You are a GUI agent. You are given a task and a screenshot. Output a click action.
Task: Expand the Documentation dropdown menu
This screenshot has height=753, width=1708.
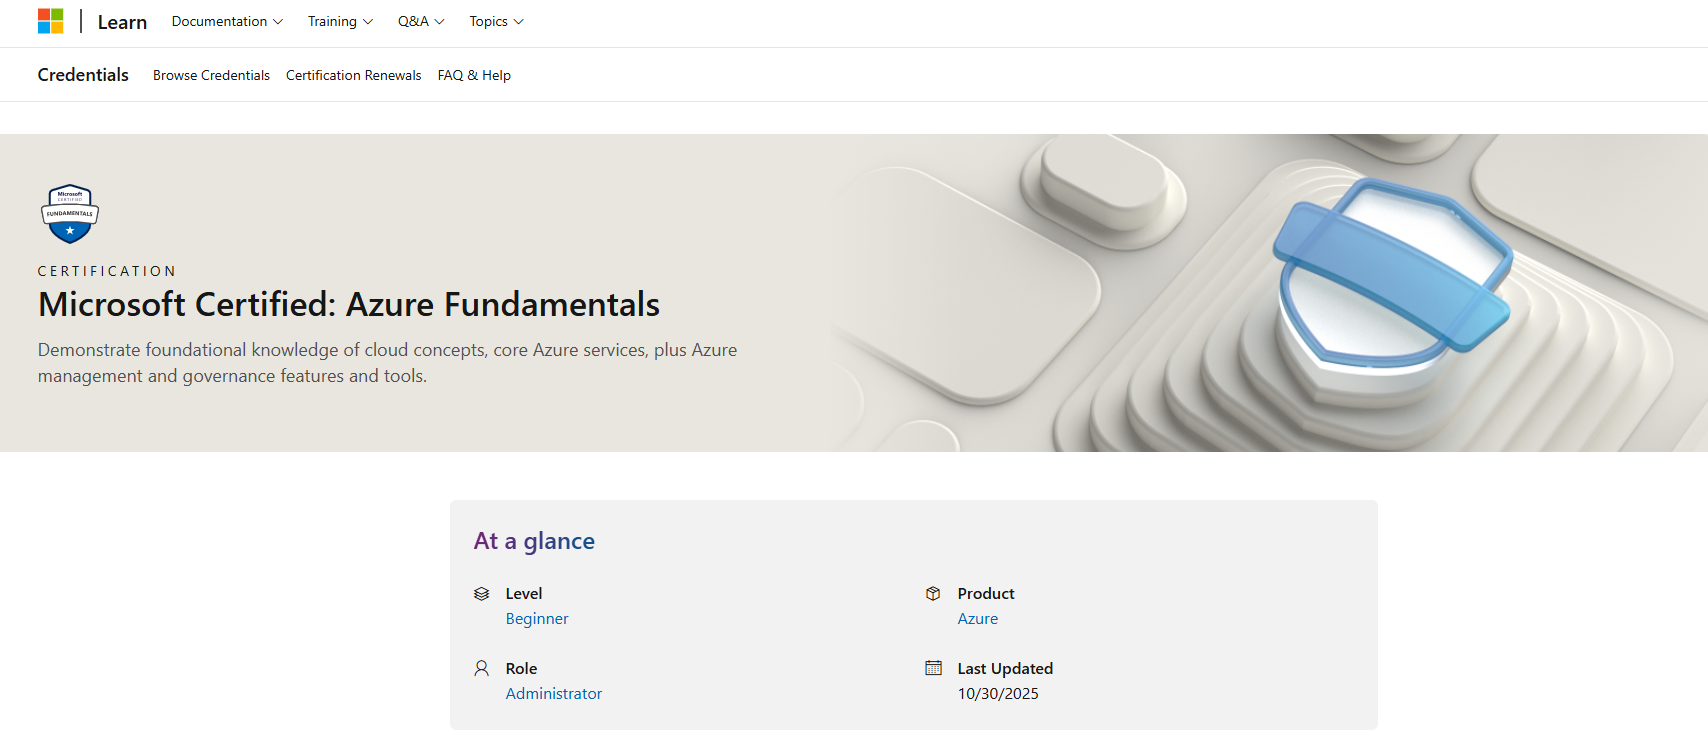coord(227,21)
